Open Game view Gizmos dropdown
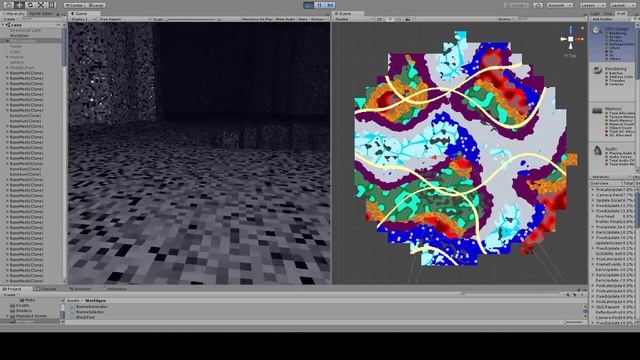Screen dimensions: 640x360 click(318, 19)
